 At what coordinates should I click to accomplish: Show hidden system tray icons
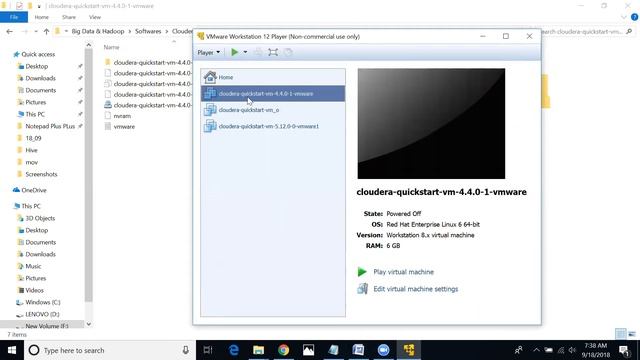click(536, 350)
